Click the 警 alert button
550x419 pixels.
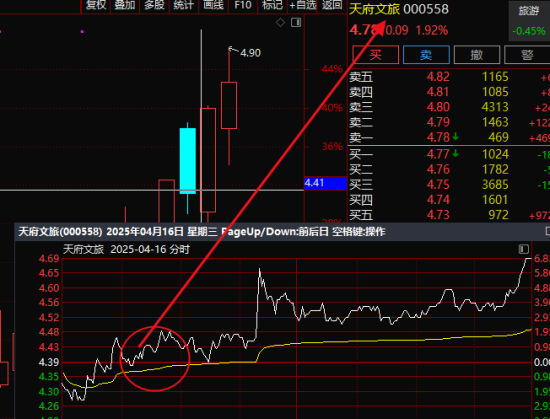[x=527, y=55]
